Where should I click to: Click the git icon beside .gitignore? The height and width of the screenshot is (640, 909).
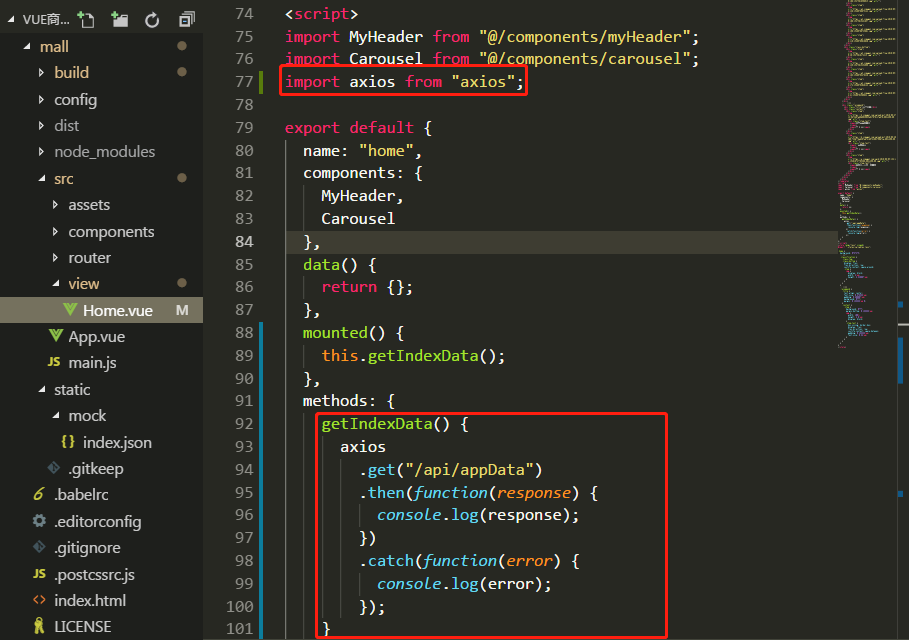(39, 547)
